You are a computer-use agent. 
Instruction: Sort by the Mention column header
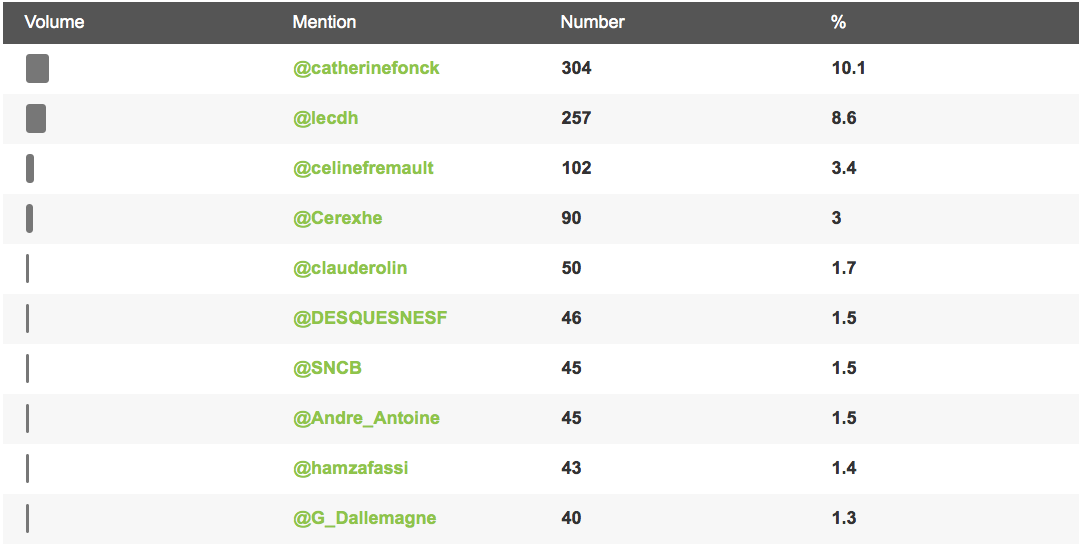pyautogui.click(x=324, y=22)
